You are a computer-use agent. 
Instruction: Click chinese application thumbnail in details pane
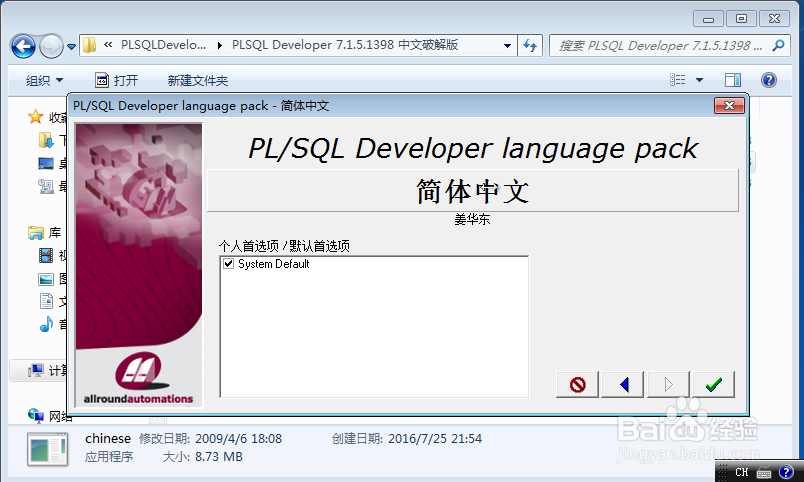click(x=48, y=449)
